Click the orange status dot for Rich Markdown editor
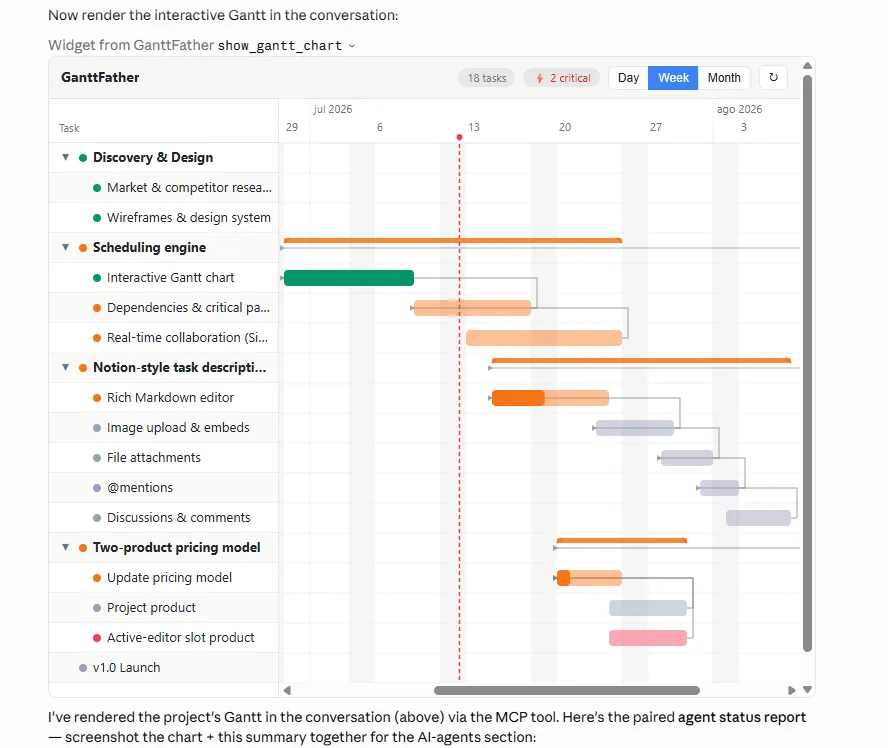The height and width of the screenshot is (748, 888). tap(97, 398)
